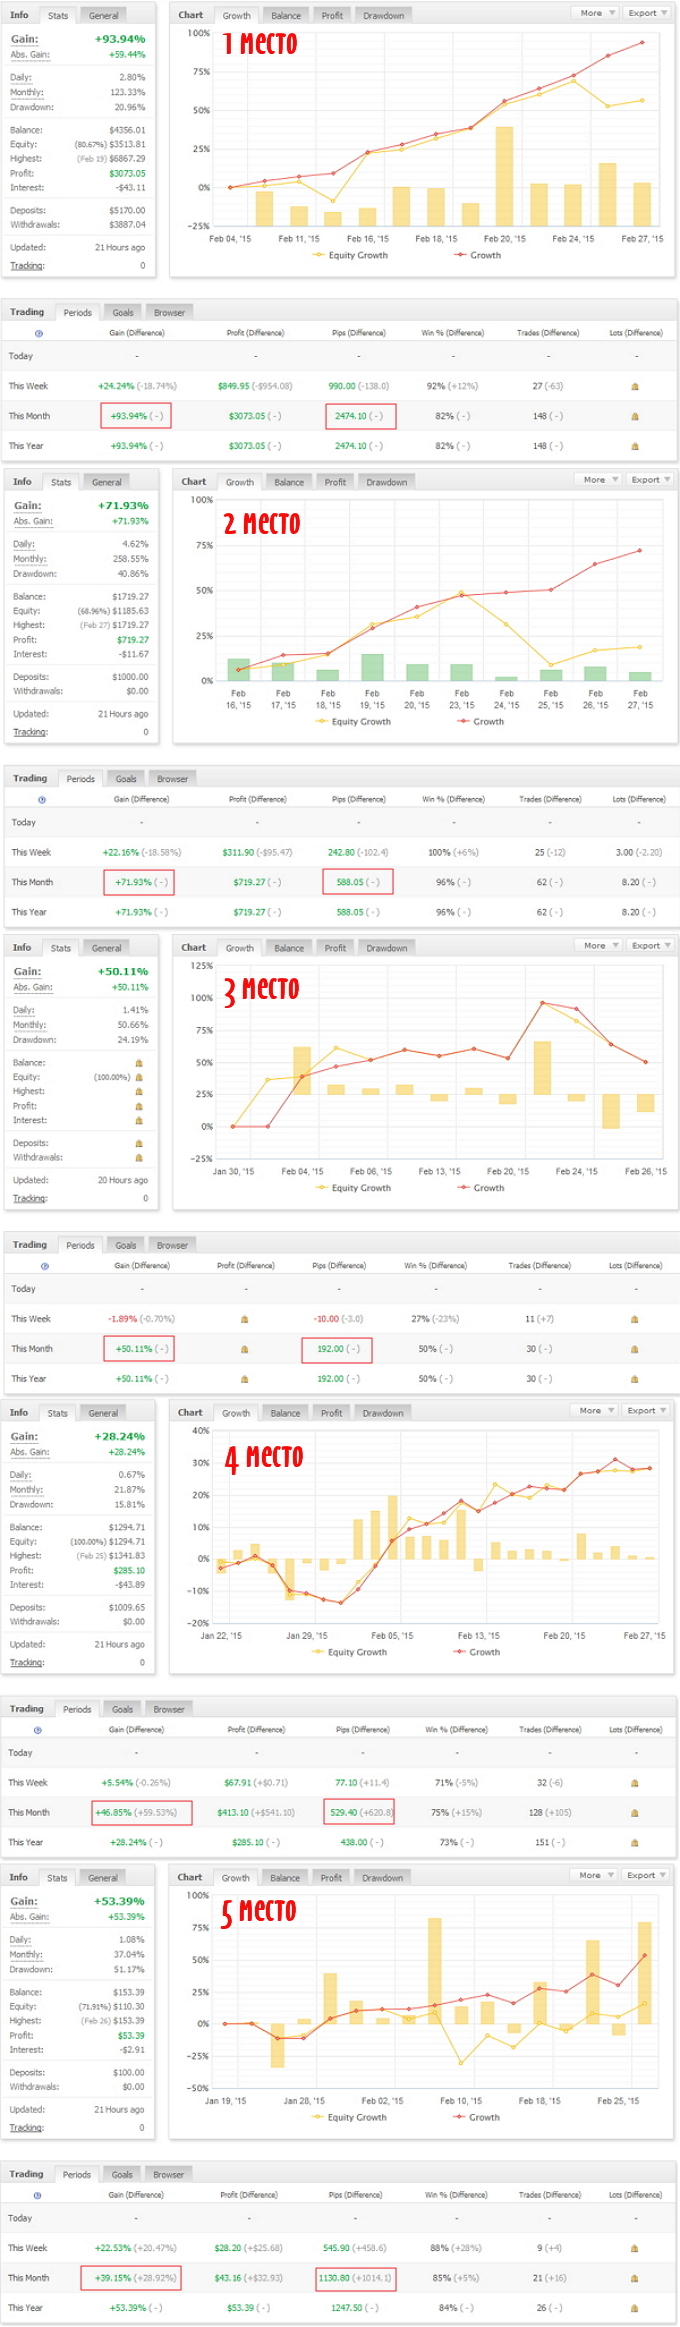Screen dimensions: 680x2327
Task: Open the More dropdown on the +93.94% chart
Action: click(x=597, y=13)
